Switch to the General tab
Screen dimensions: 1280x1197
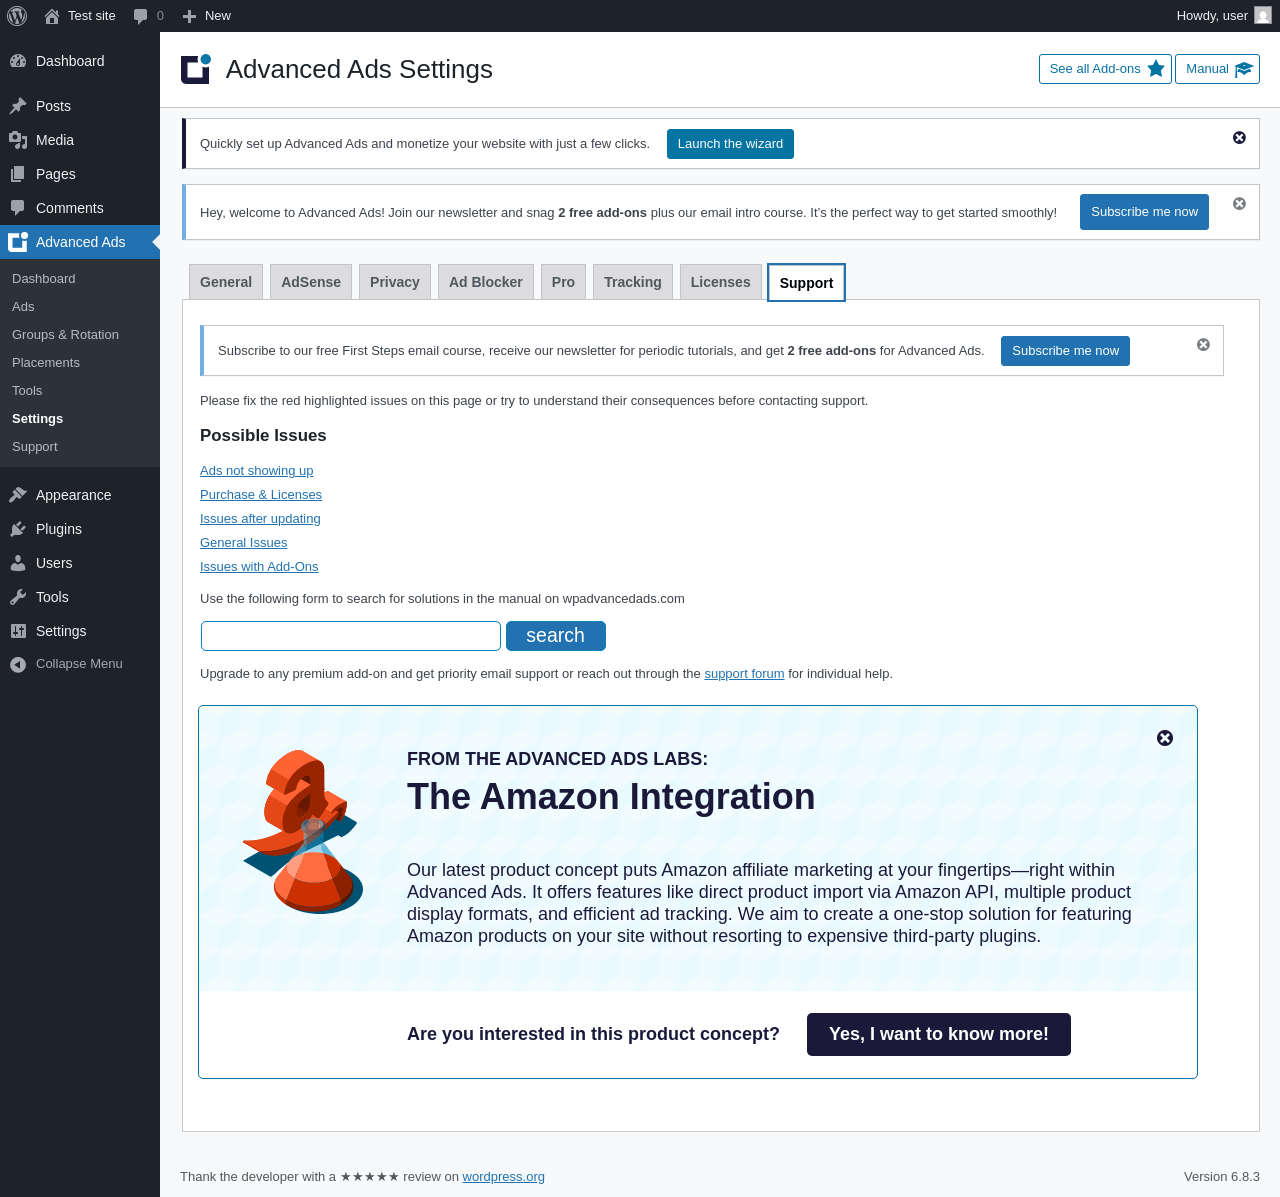(x=226, y=282)
